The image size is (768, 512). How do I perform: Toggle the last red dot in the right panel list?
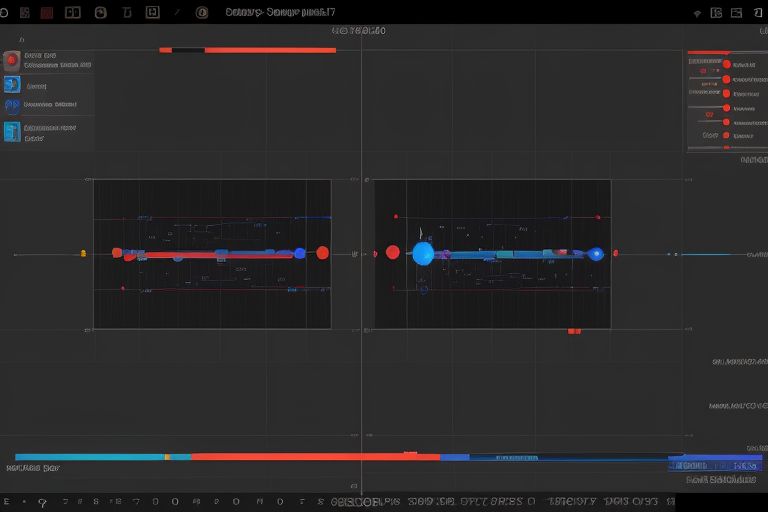click(726, 135)
